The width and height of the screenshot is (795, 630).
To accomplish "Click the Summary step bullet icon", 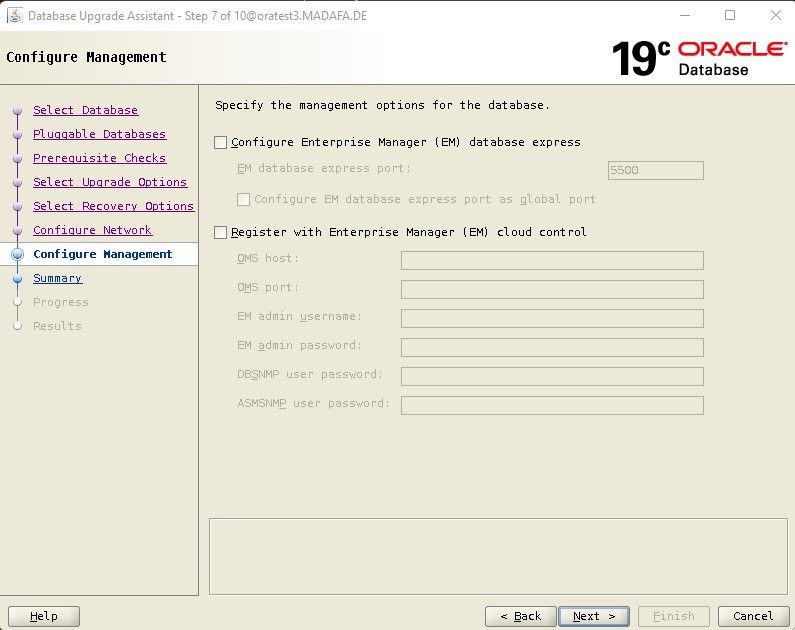I will [18, 279].
